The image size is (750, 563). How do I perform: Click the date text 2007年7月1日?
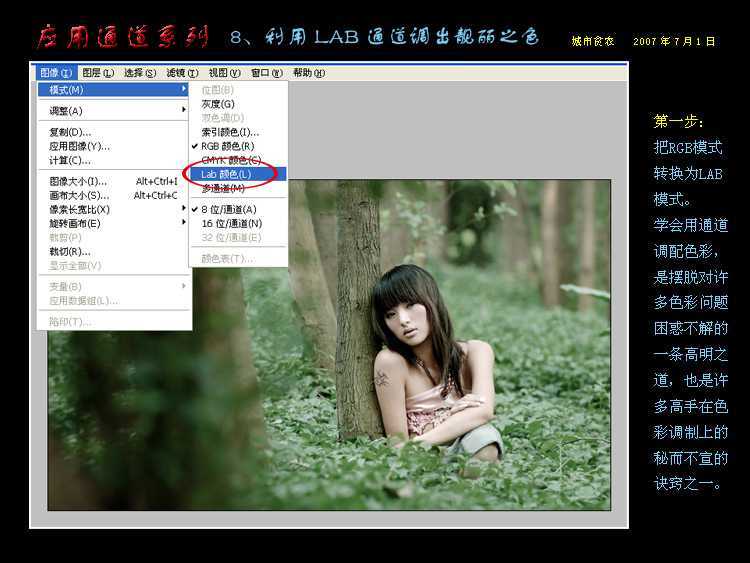[x=674, y=41]
